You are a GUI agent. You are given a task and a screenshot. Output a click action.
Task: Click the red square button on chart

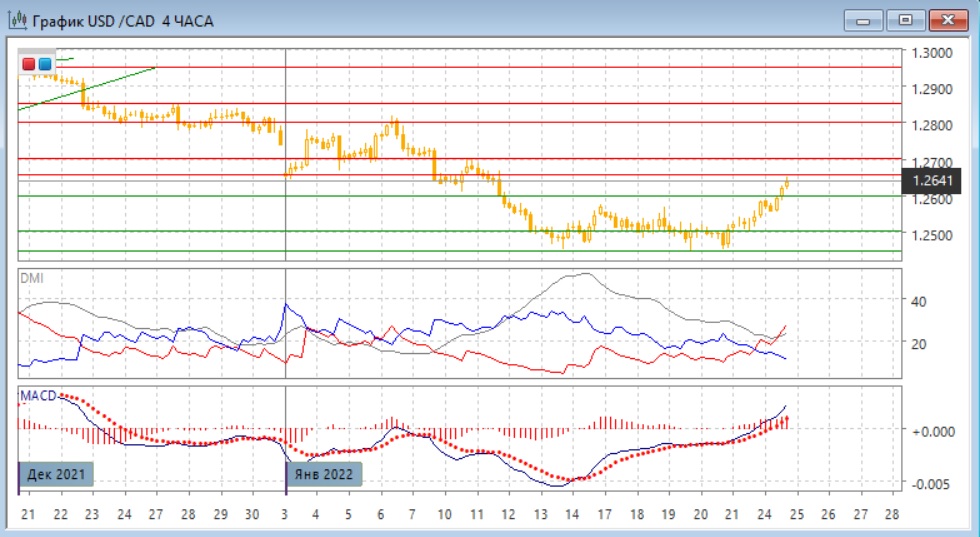[x=29, y=64]
